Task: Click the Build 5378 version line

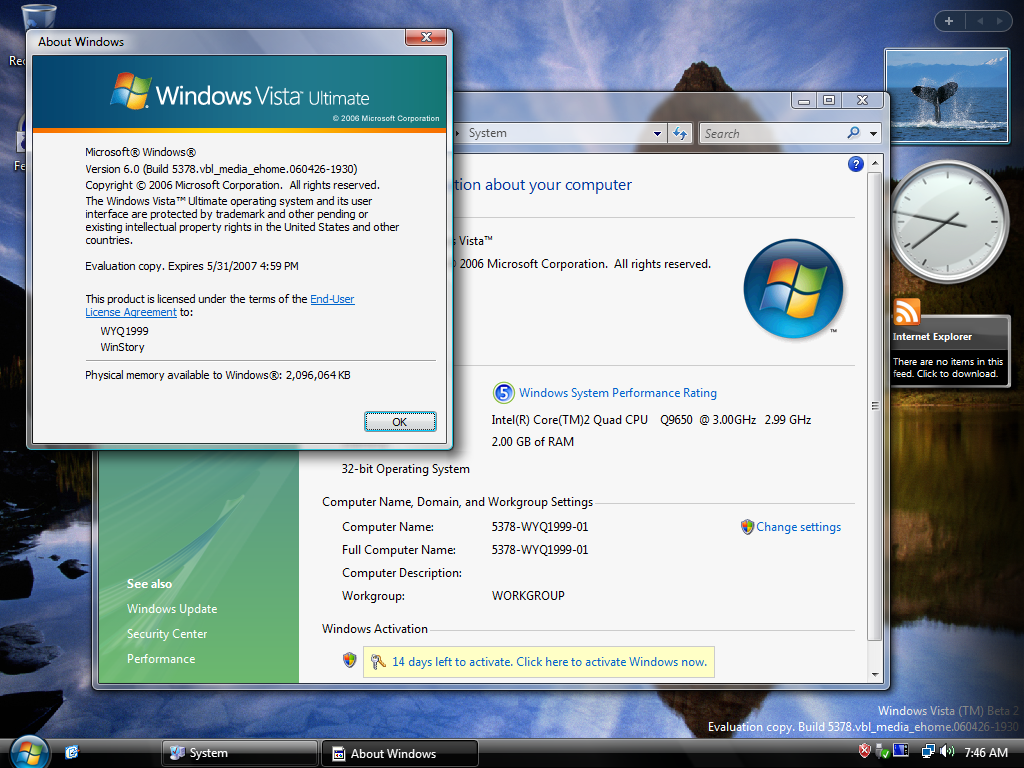Action: 221,168
